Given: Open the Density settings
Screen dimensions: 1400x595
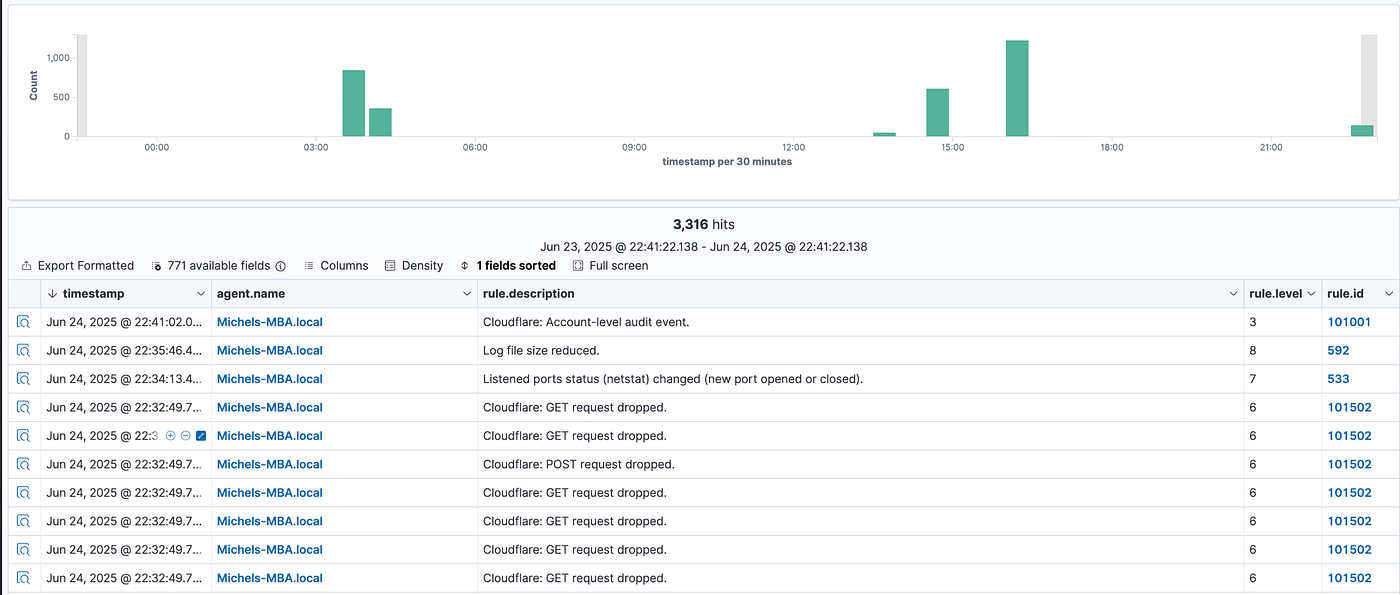Looking at the screenshot, I should click(414, 266).
